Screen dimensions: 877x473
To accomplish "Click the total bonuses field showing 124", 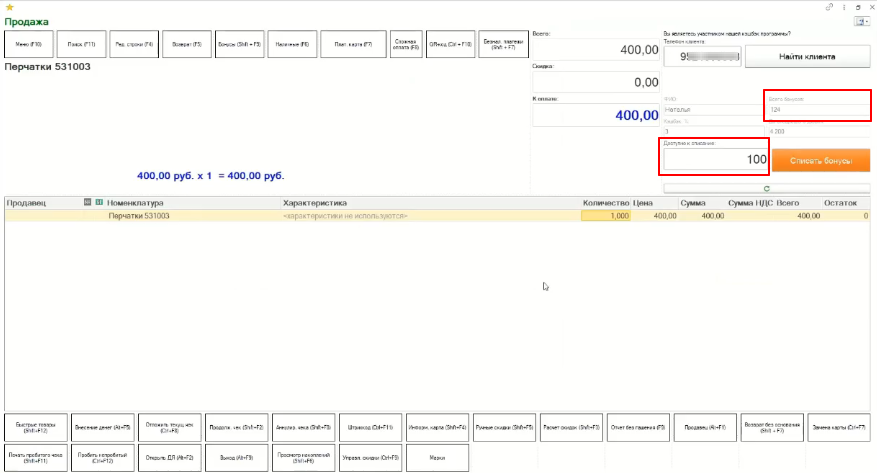I will click(818, 110).
